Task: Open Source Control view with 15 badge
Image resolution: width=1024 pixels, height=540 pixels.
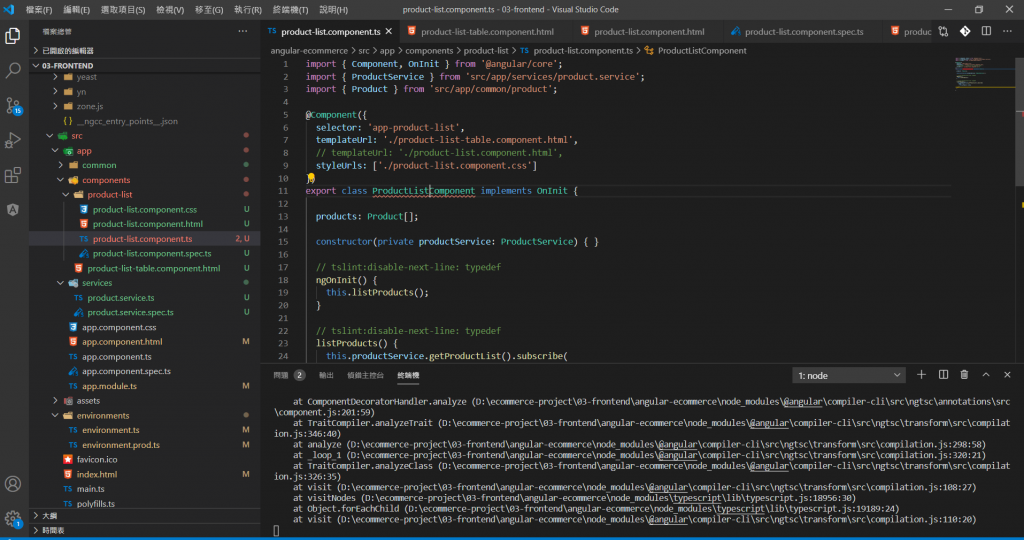Action: pyautogui.click(x=14, y=105)
